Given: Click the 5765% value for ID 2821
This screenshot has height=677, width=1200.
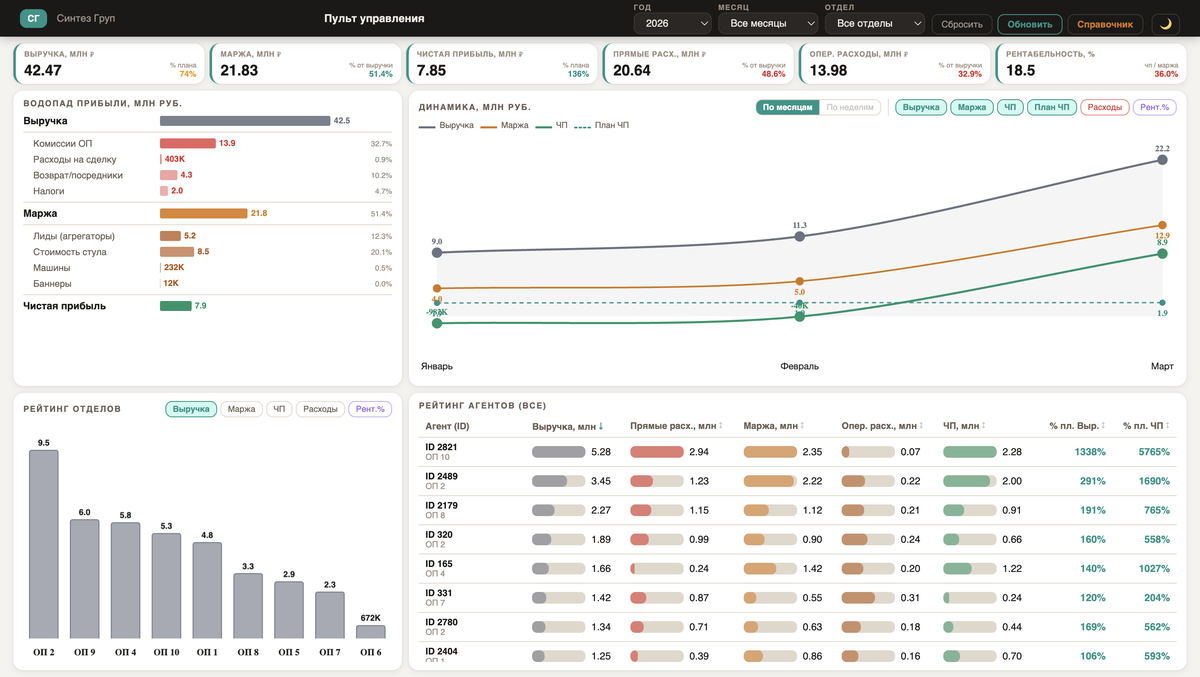Looking at the screenshot, I should (1153, 452).
